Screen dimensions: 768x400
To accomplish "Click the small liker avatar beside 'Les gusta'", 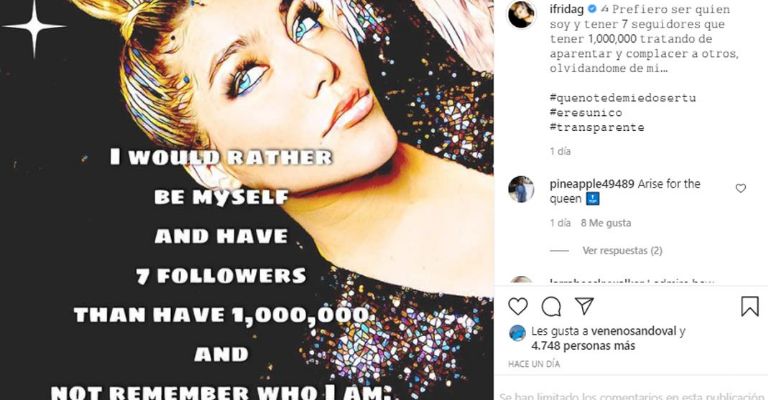I will click(517, 332).
